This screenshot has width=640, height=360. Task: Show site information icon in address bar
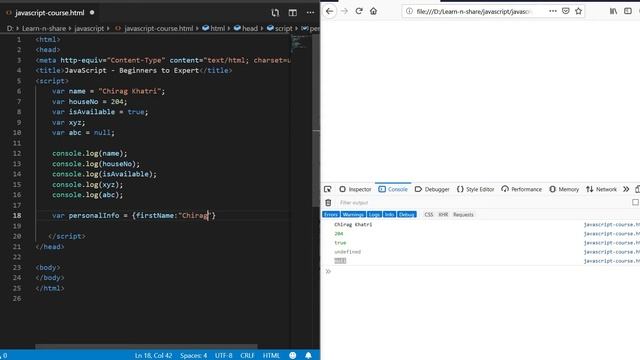(x=409, y=11)
